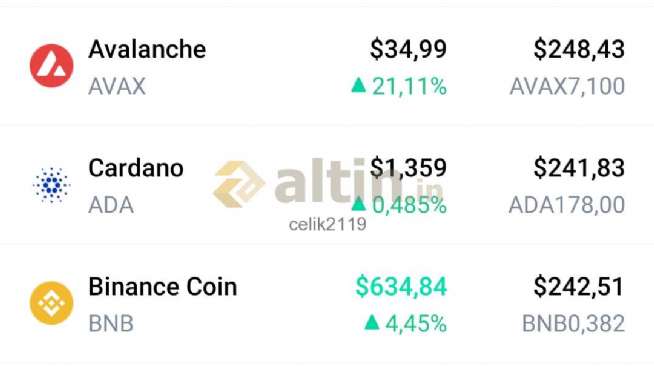Click the green BNB price $634,84
The image size is (654, 366).
point(401,287)
